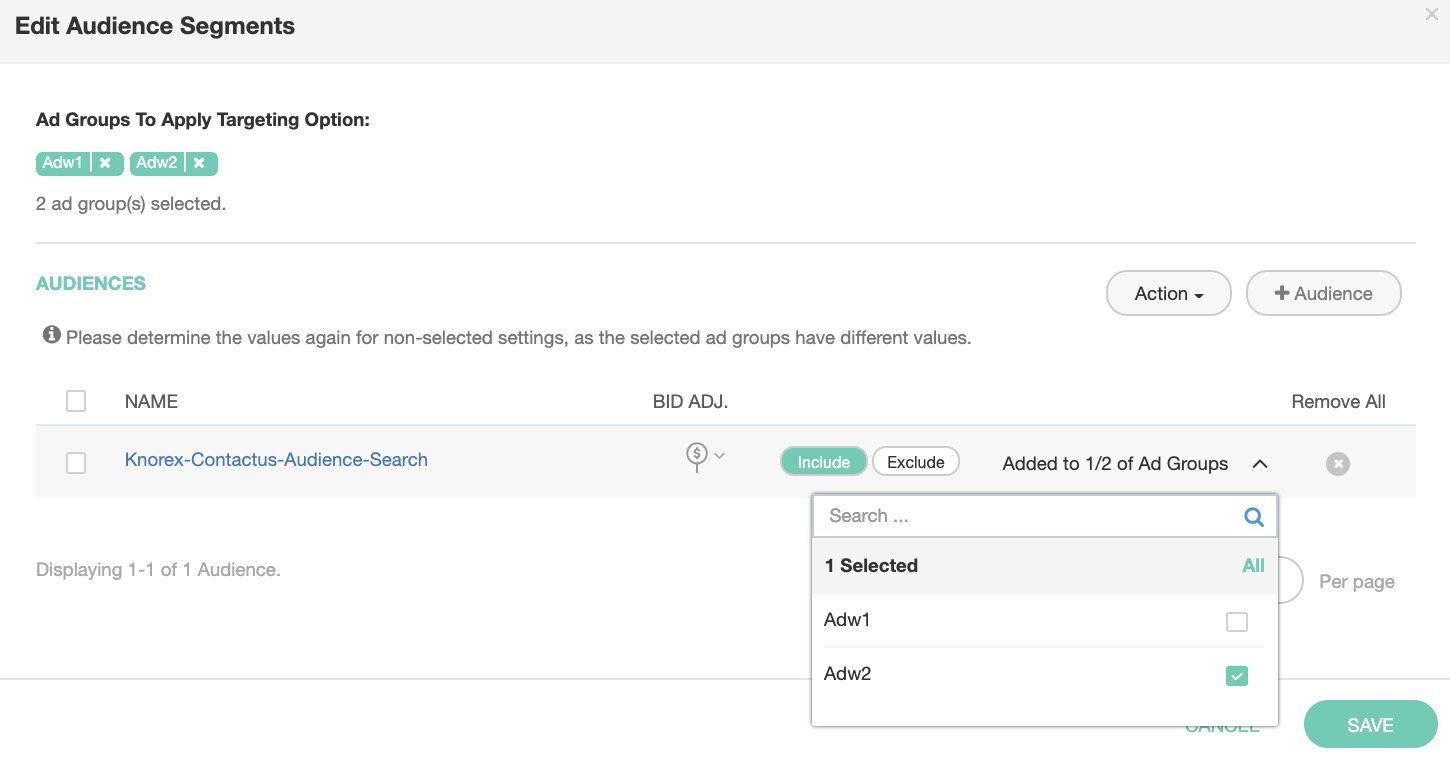Remove the Adw2 ad group tag

point(199,163)
